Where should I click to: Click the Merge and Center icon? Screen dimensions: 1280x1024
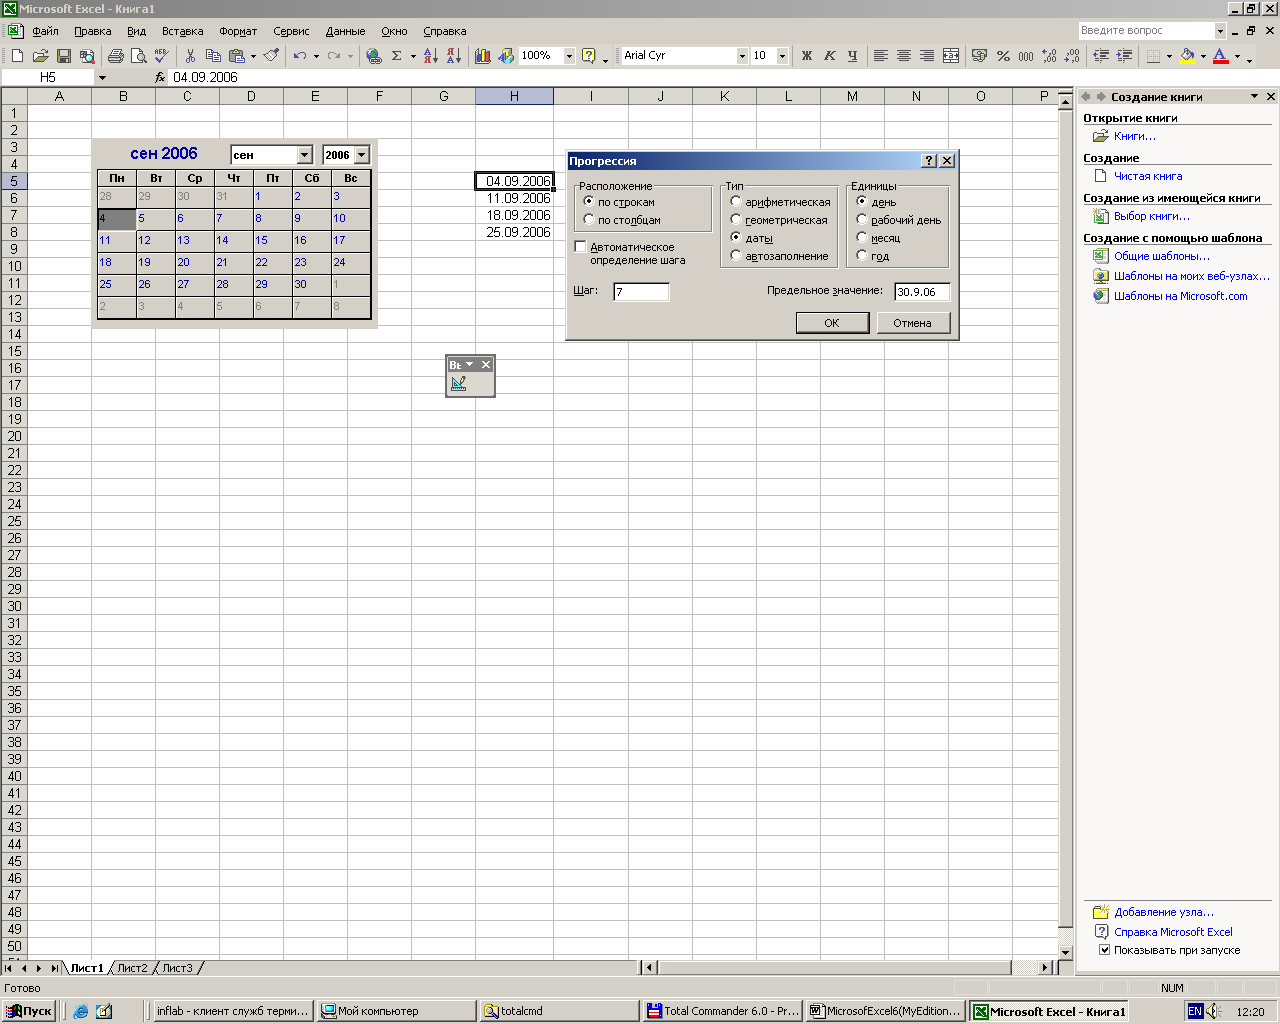(x=951, y=56)
